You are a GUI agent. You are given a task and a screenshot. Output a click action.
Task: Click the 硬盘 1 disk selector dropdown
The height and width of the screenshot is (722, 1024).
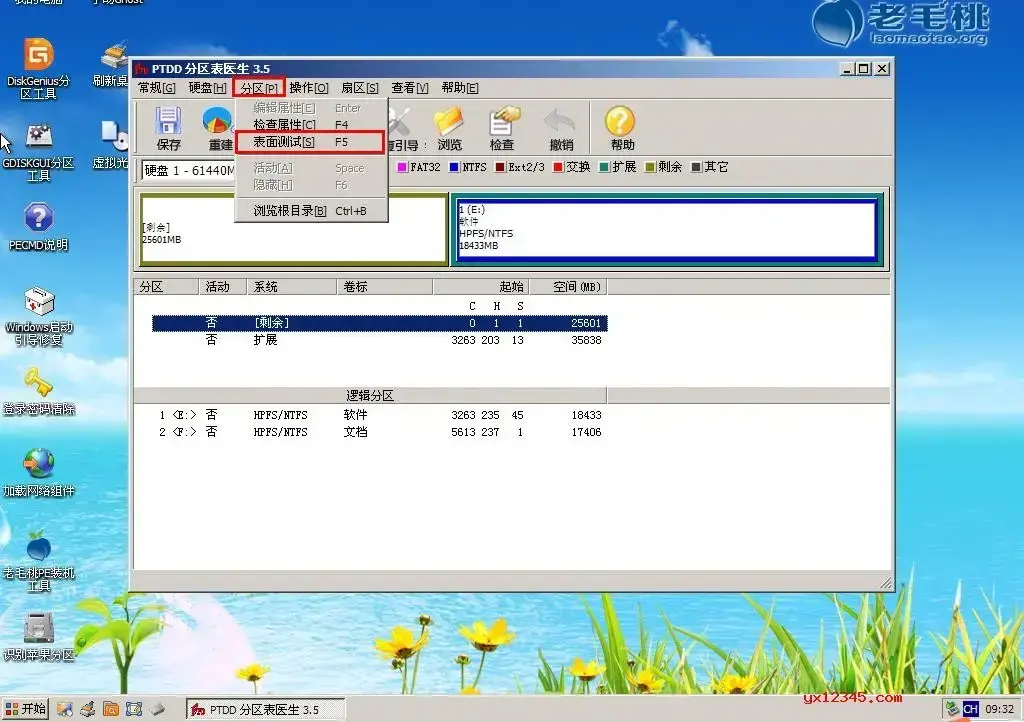pyautogui.click(x=188, y=170)
